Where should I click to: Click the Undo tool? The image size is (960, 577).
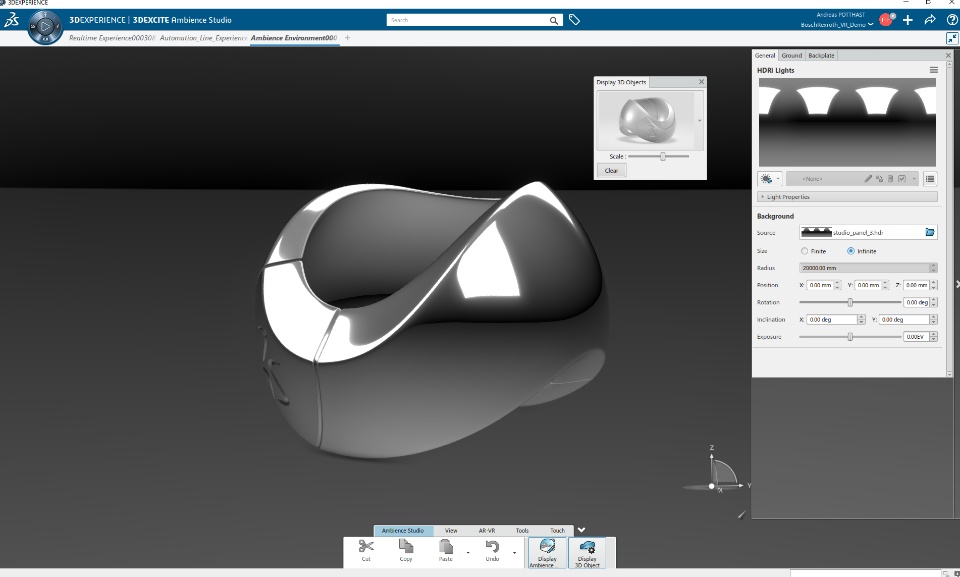click(x=492, y=549)
